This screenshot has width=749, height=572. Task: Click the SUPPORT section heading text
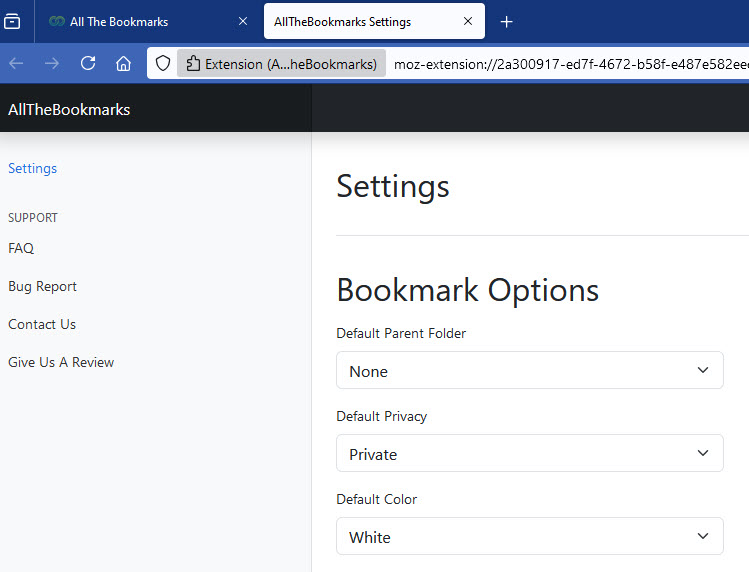pos(32,218)
